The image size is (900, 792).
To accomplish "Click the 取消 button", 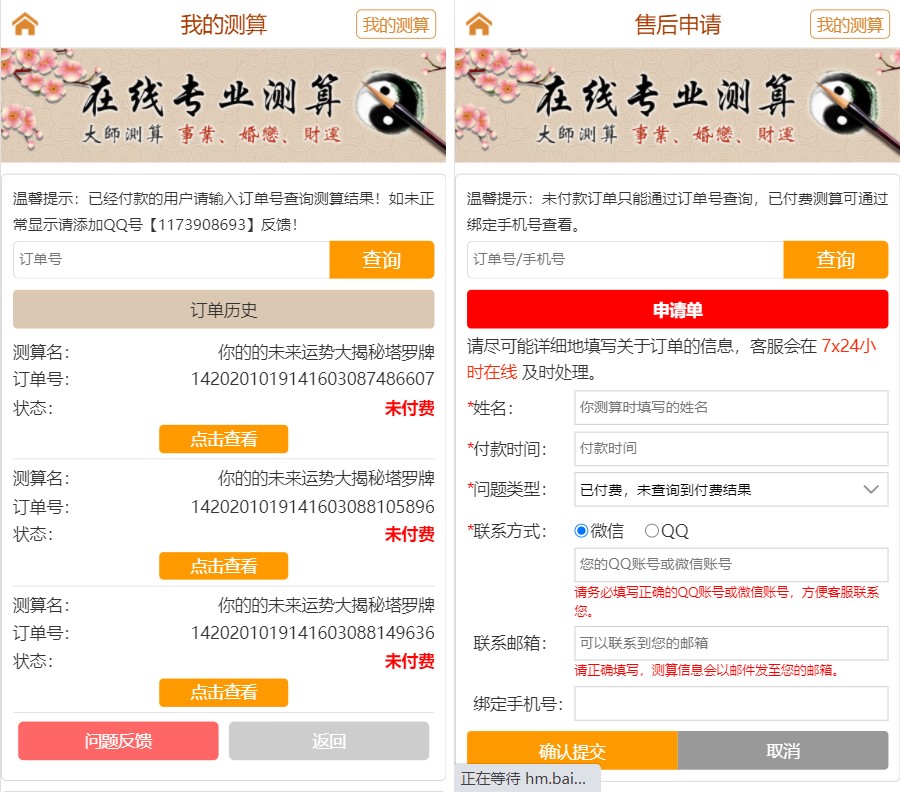I will click(x=783, y=751).
